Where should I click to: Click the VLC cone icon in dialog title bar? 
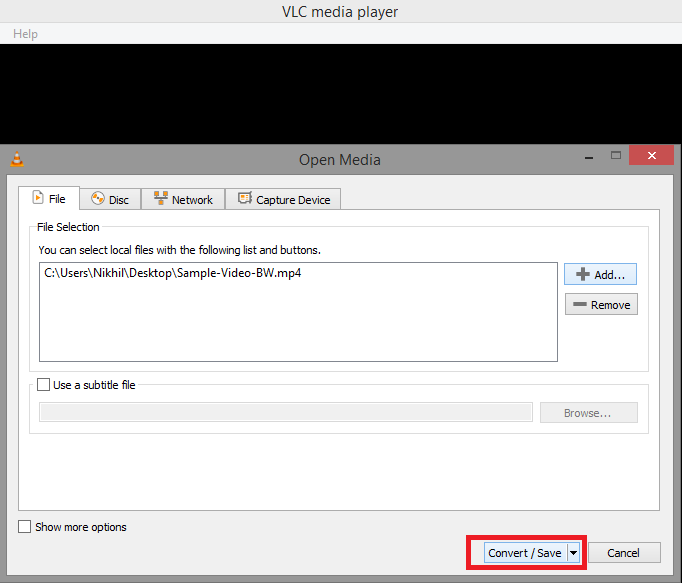16,160
